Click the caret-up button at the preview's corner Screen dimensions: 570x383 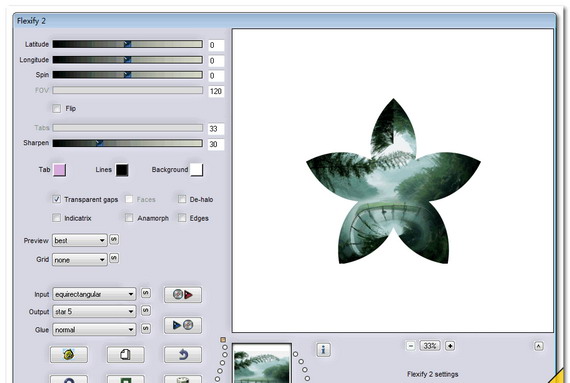(538, 346)
